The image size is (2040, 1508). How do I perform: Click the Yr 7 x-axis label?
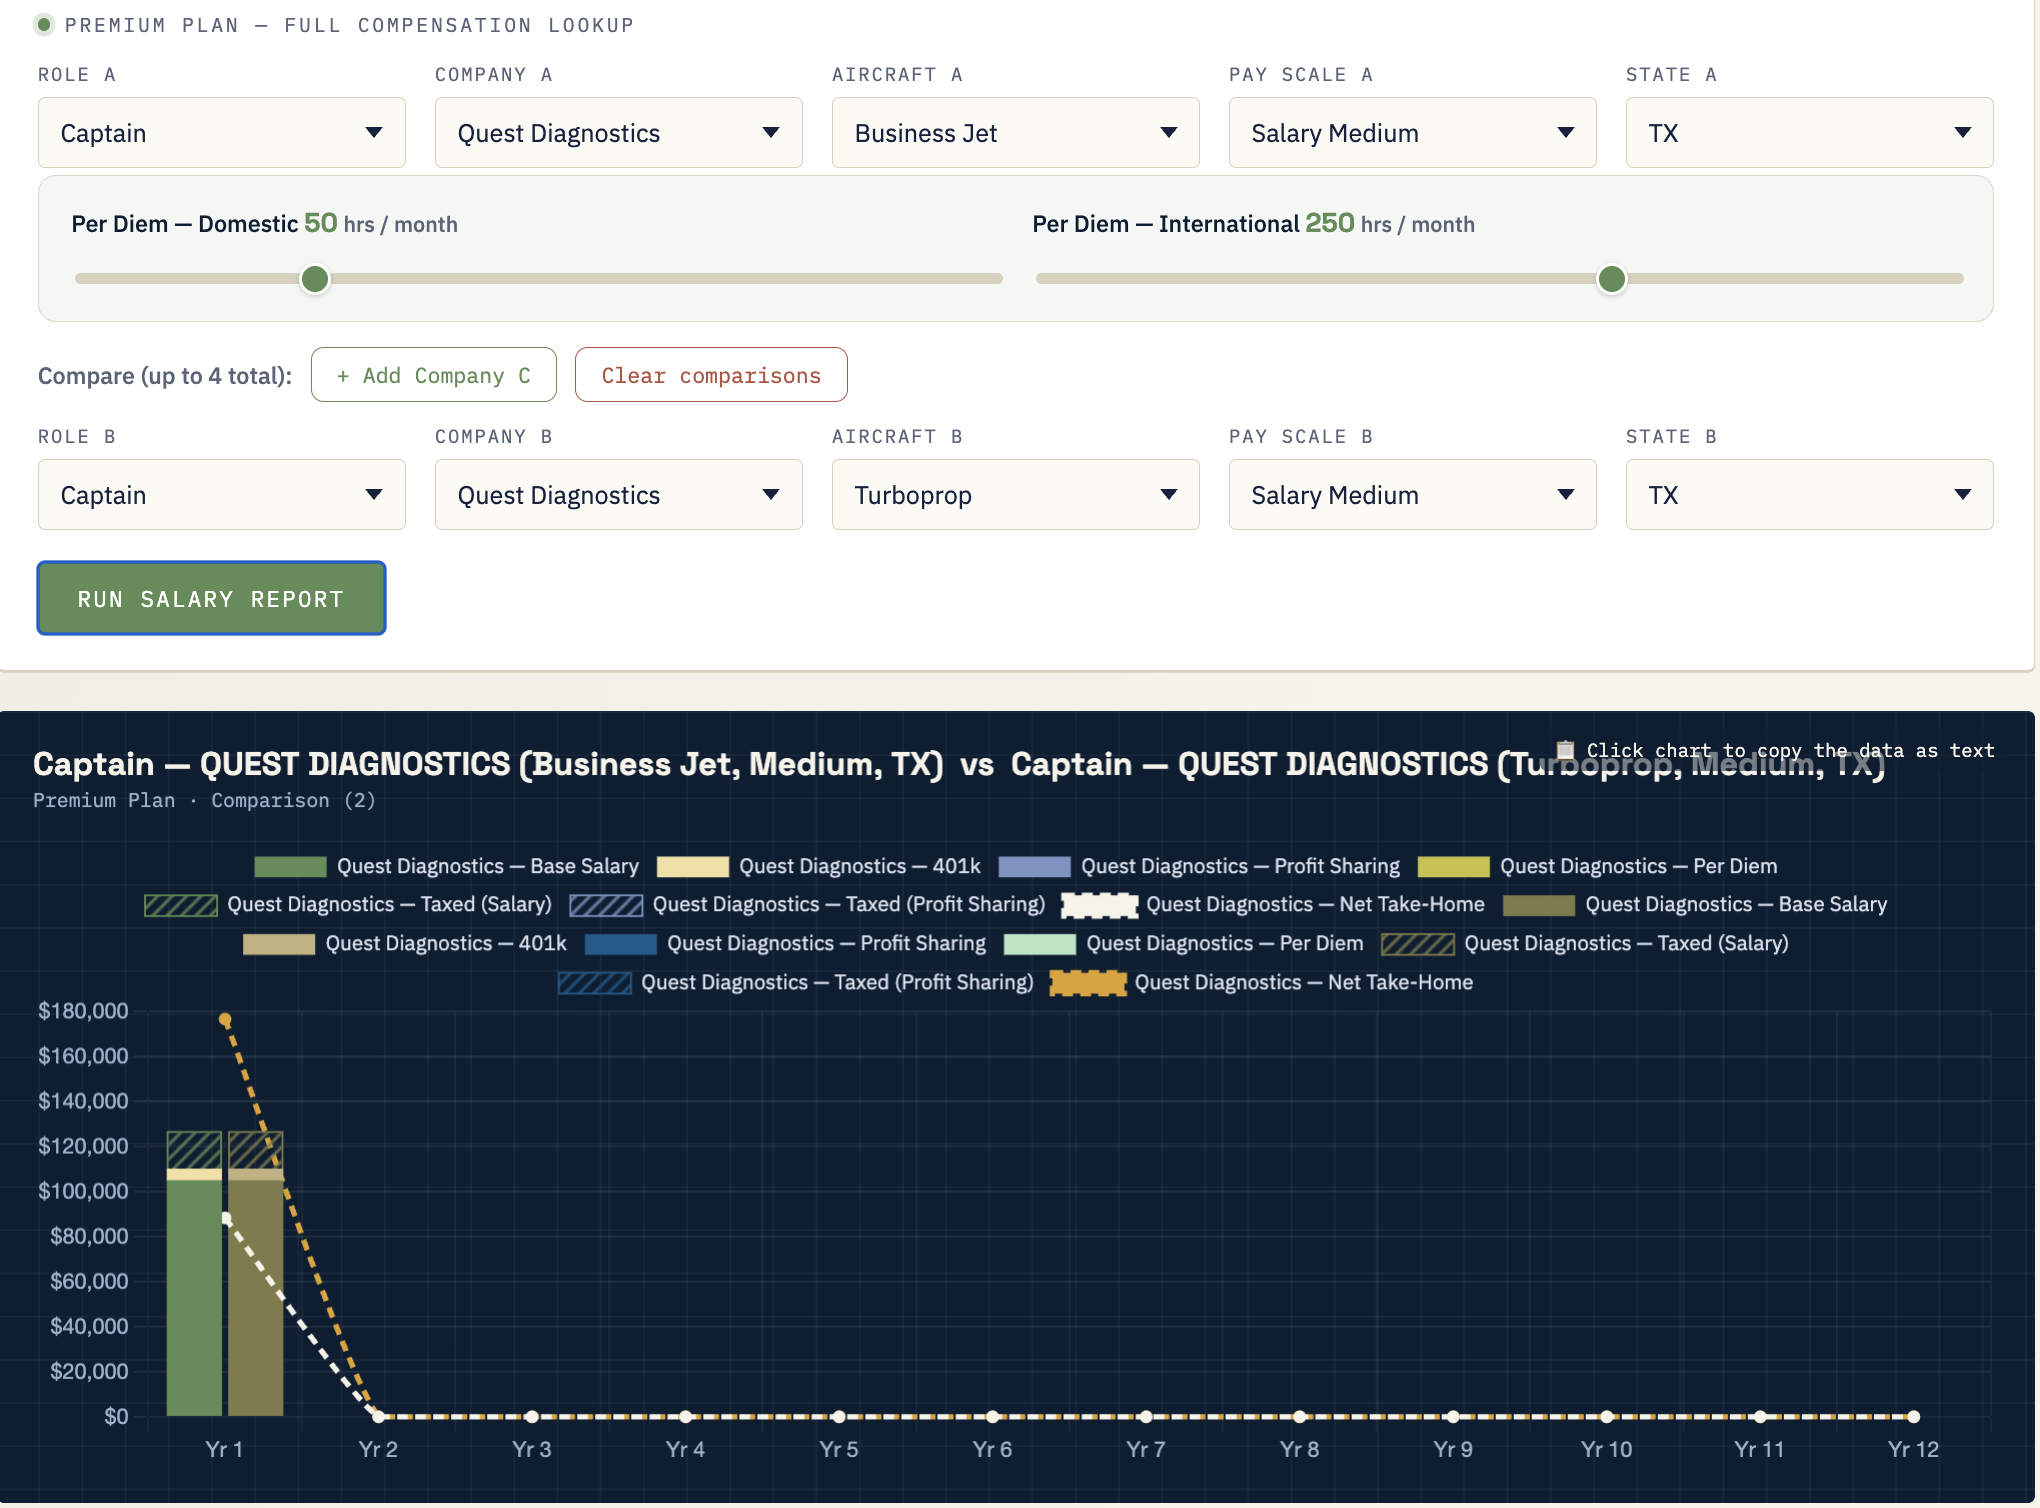(1146, 1449)
